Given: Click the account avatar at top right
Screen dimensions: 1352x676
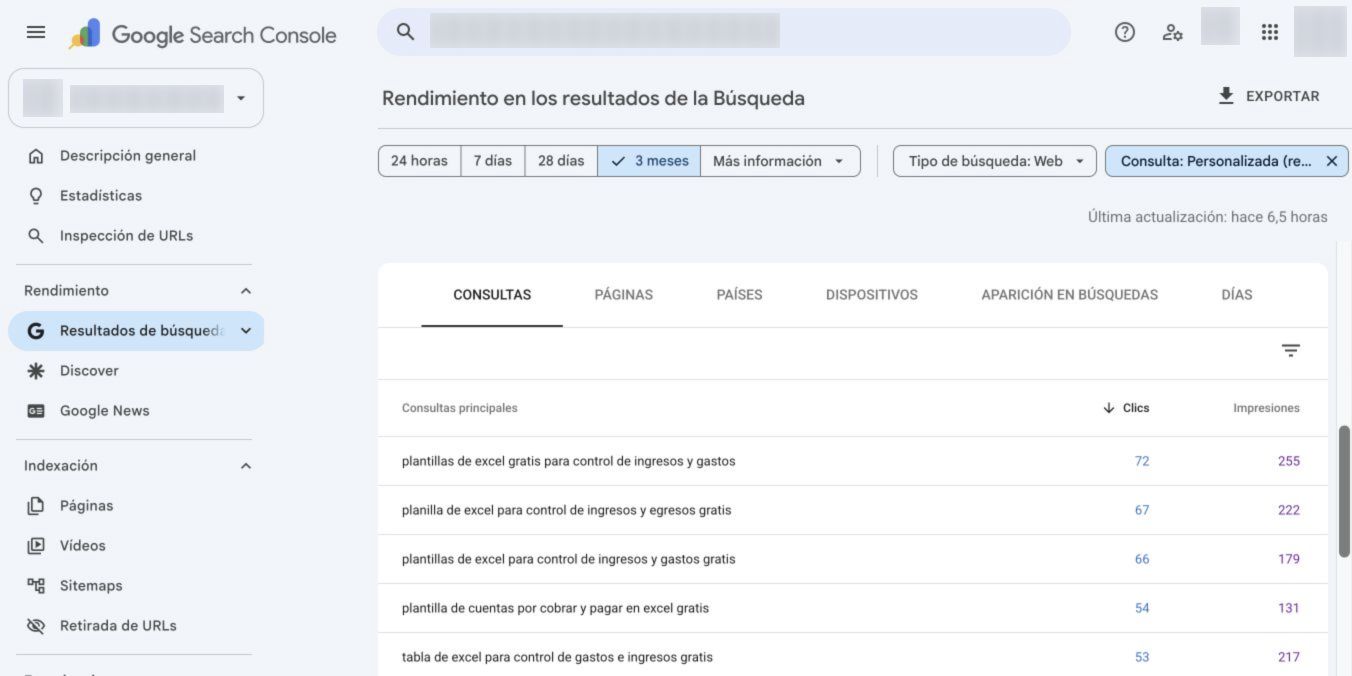Looking at the screenshot, I should (x=1320, y=31).
